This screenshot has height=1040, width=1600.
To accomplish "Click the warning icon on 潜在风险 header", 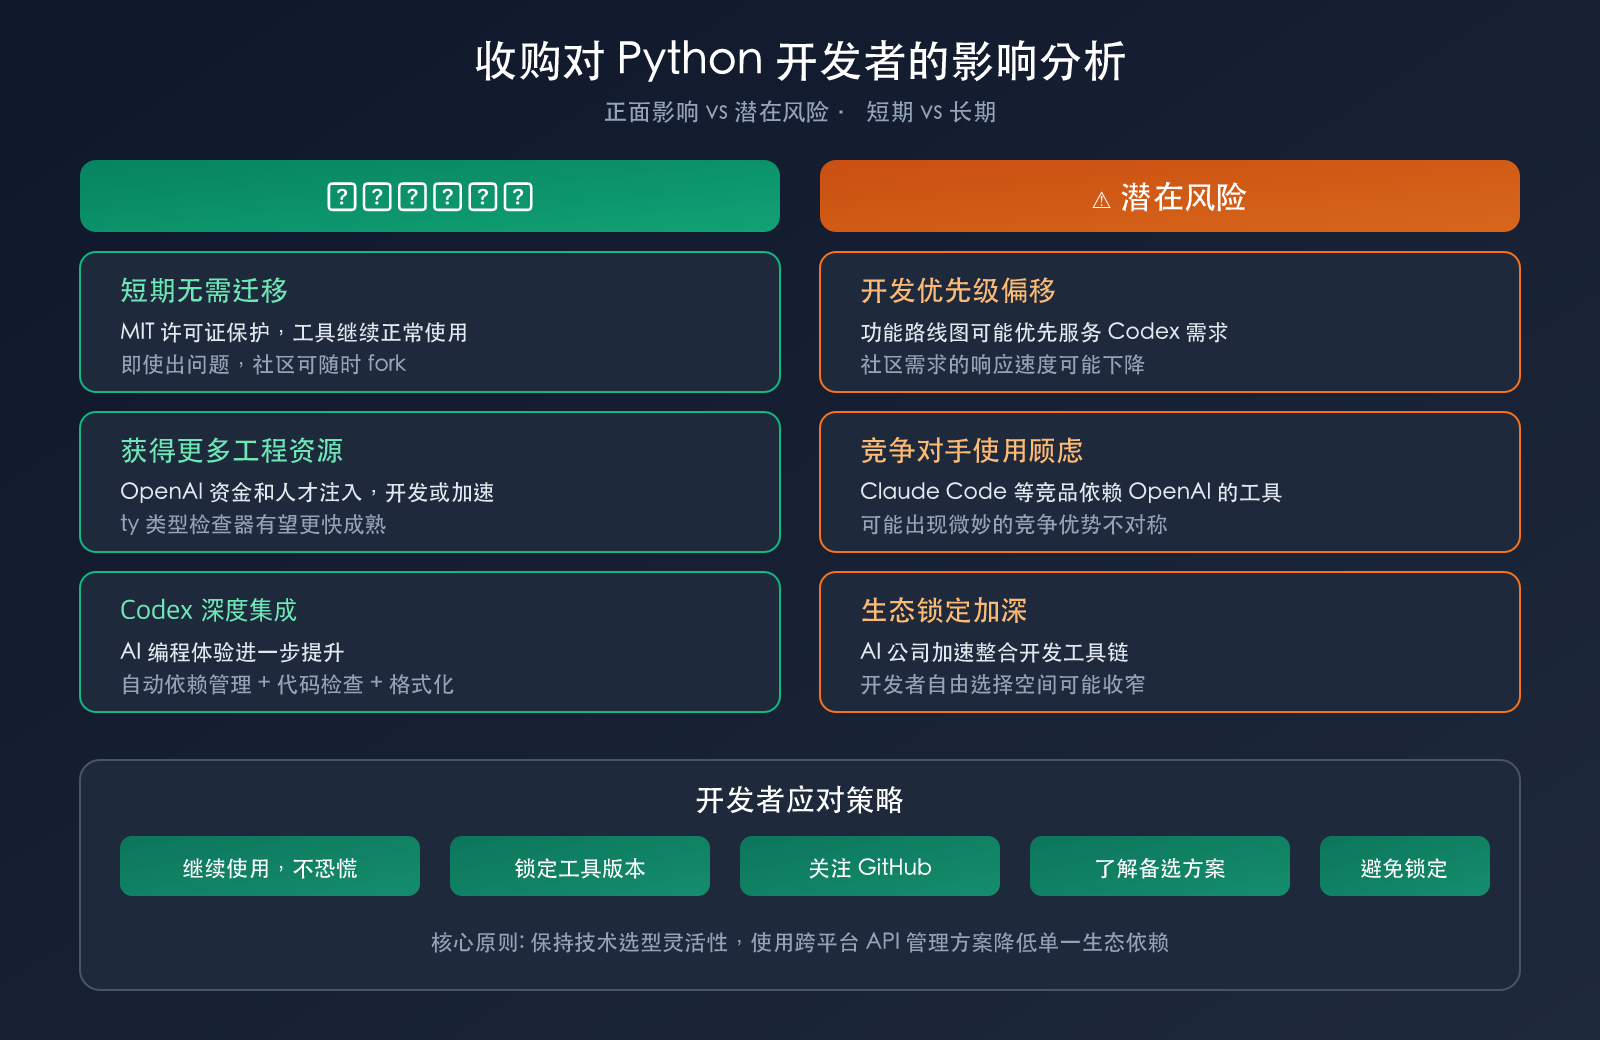I will coord(1100,196).
